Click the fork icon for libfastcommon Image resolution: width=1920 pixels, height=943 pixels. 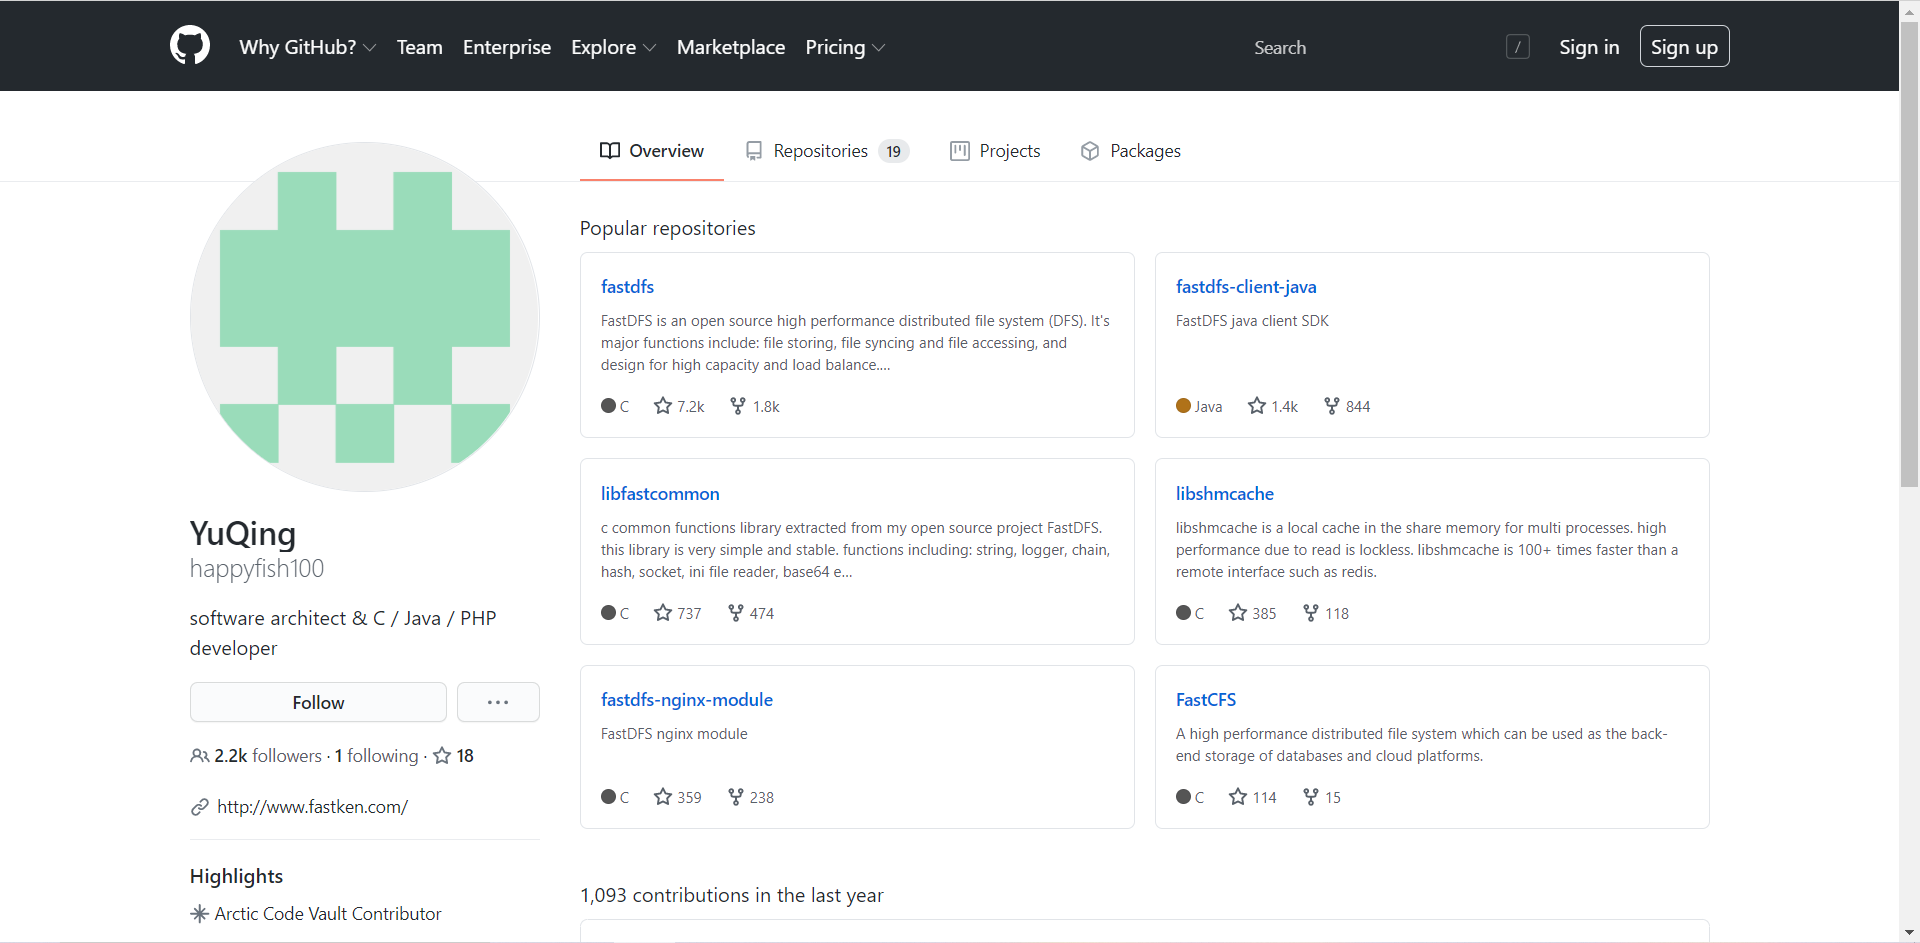pyautogui.click(x=736, y=613)
